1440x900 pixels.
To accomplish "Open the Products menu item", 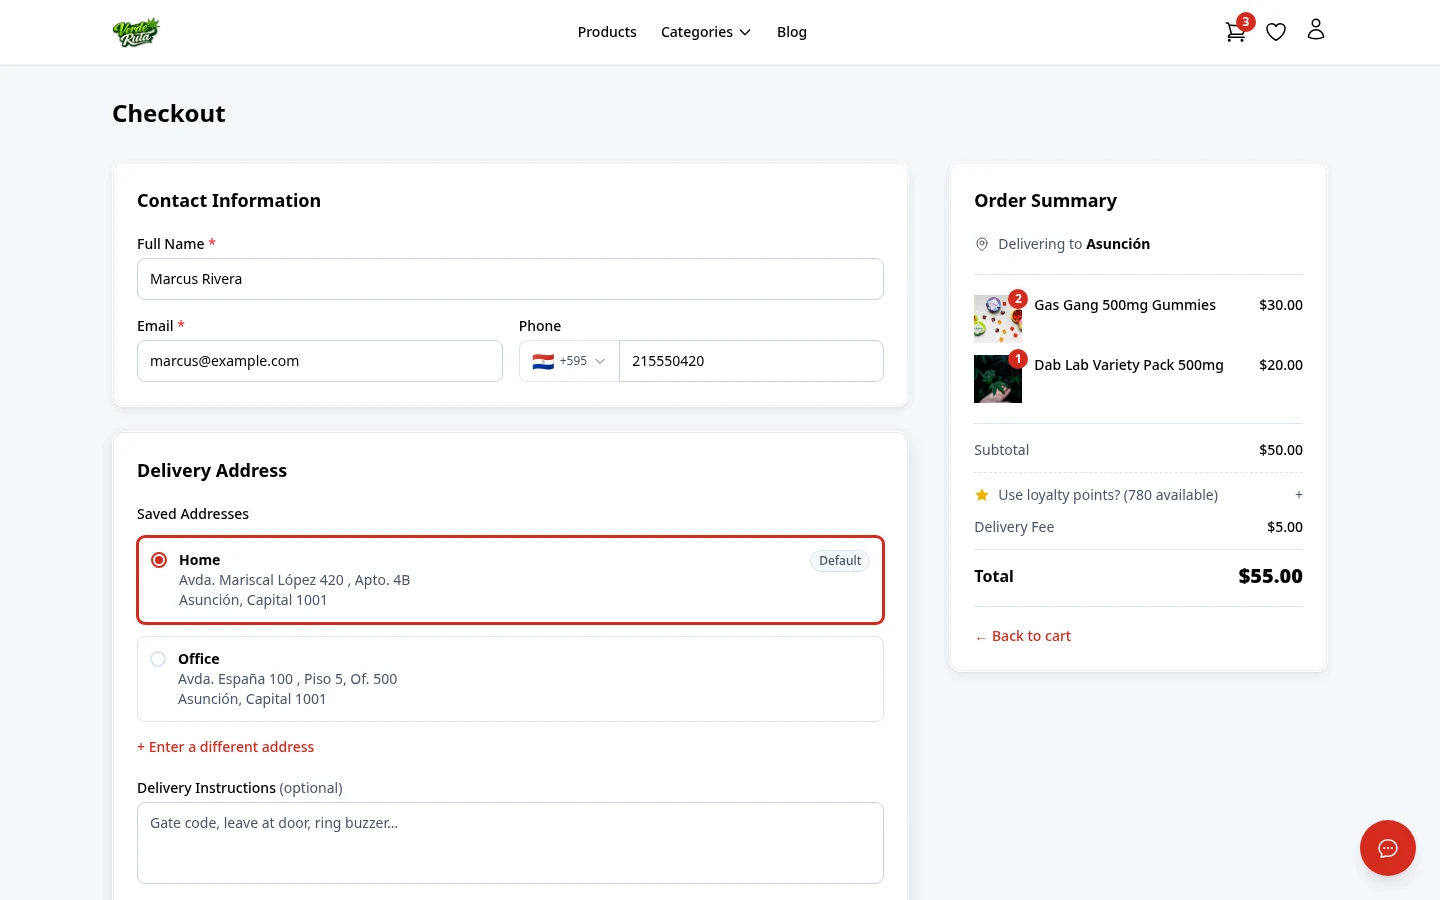I will (607, 31).
